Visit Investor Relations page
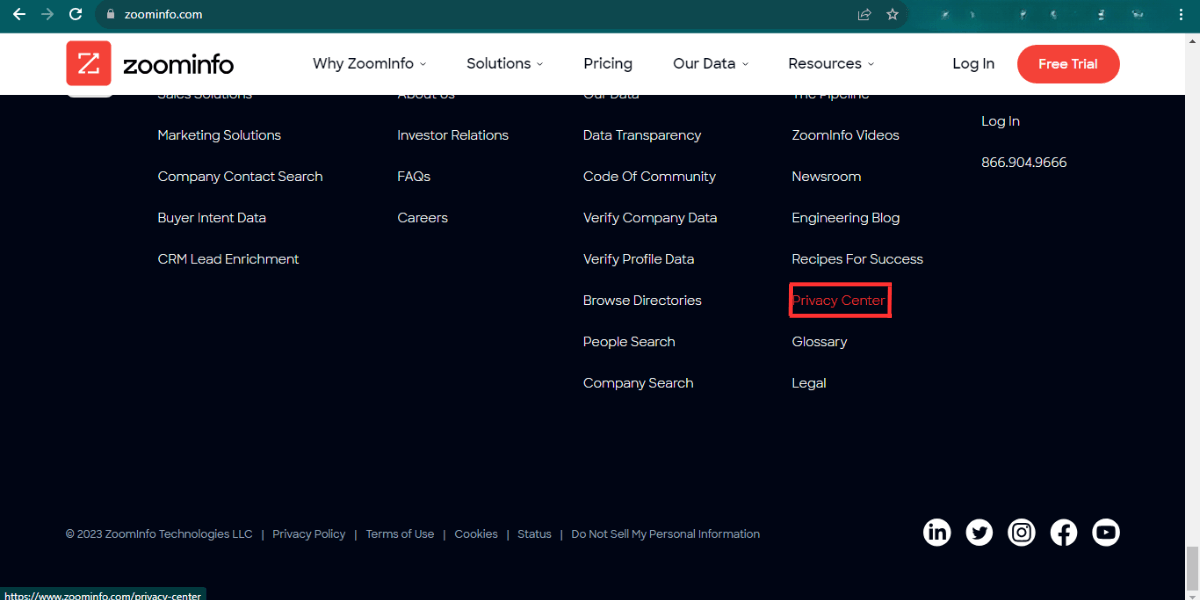Viewport: 1200px width, 600px height. pos(452,135)
